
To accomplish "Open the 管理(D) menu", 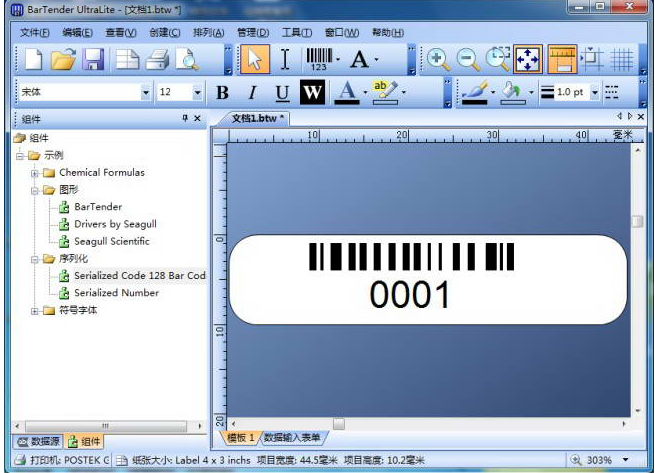I will (x=253, y=33).
